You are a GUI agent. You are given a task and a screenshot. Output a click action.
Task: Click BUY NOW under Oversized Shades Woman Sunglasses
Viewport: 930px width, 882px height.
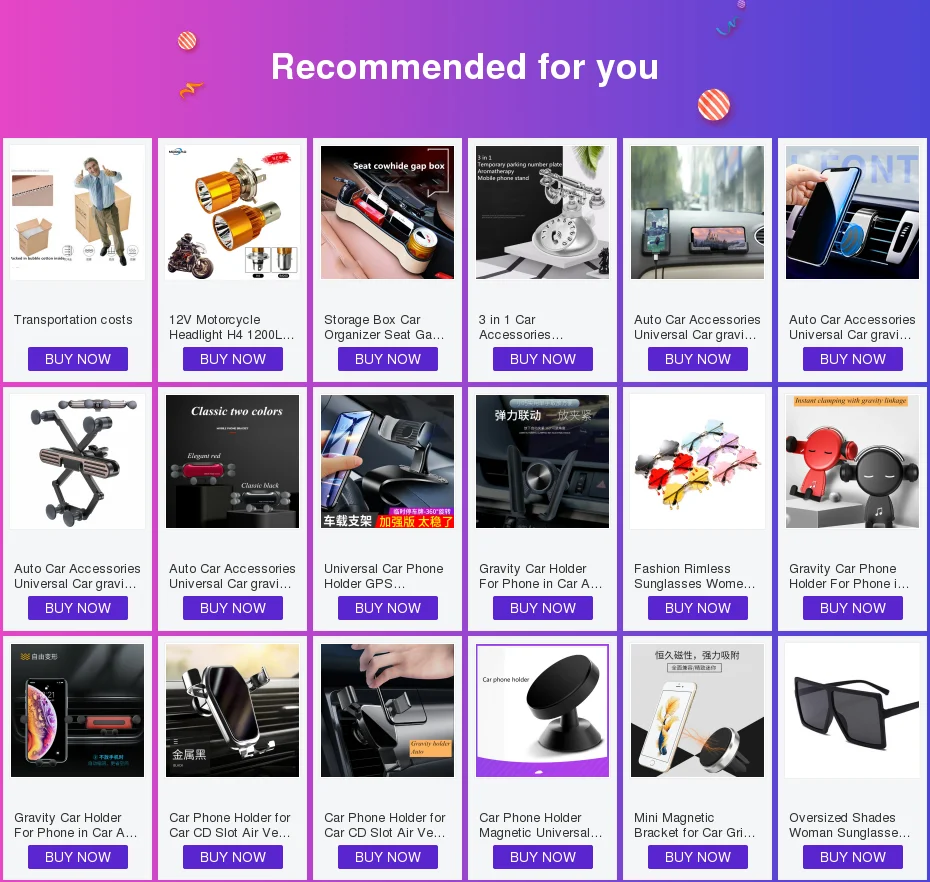[x=853, y=857]
